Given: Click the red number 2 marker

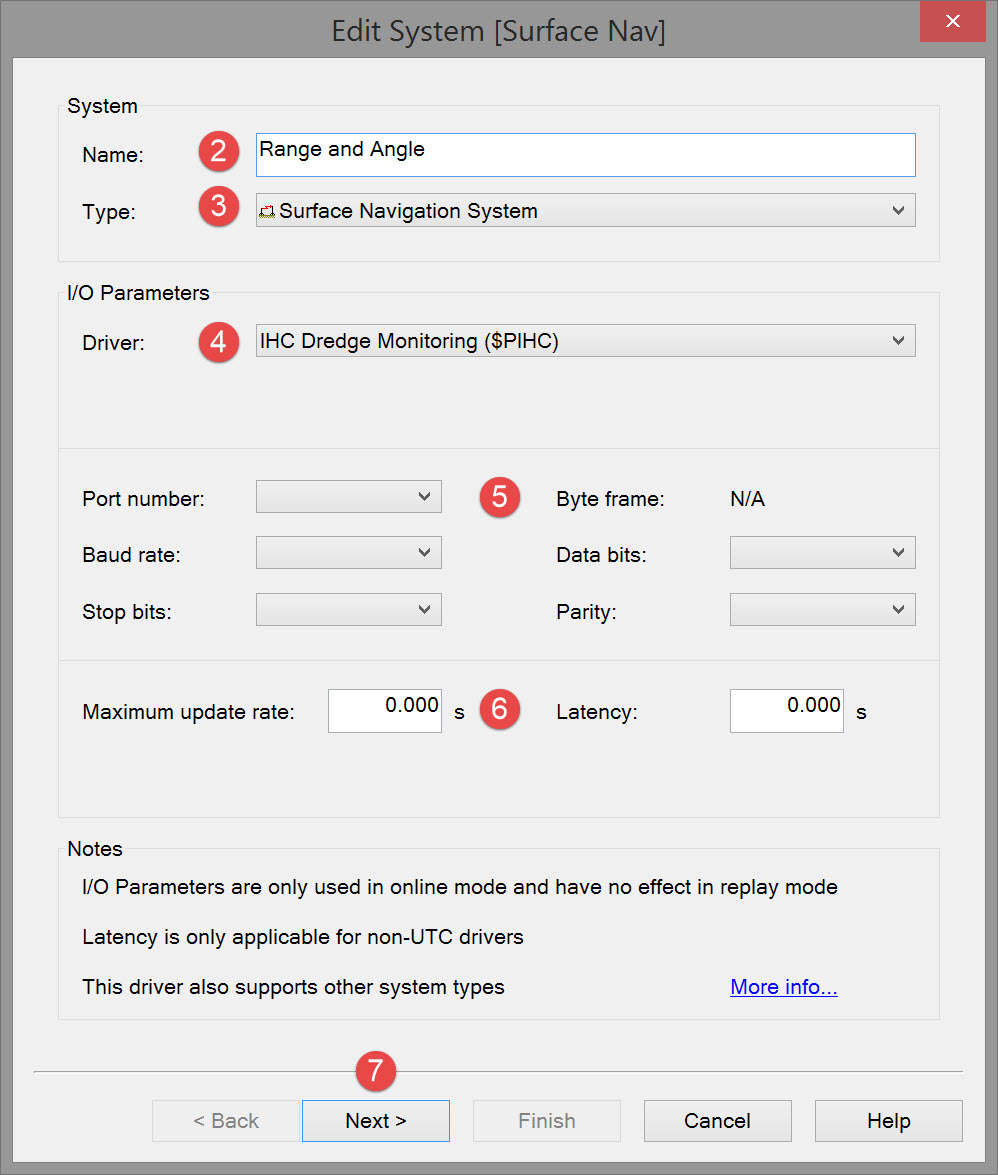Looking at the screenshot, I should click(x=219, y=151).
